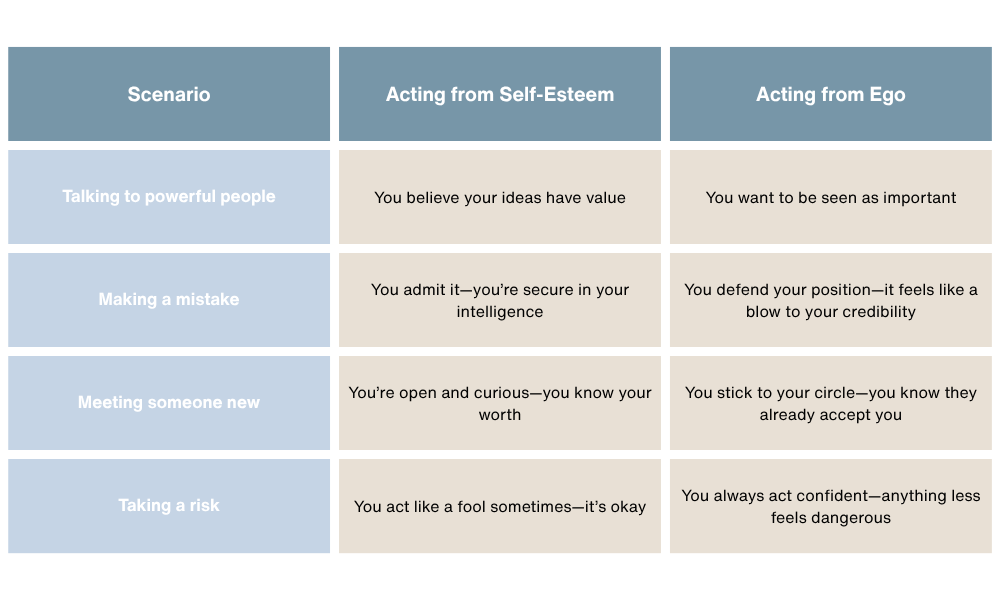Select 'You want to be seen as important'
This screenshot has width=1000, height=600.
(x=830, y=197)
